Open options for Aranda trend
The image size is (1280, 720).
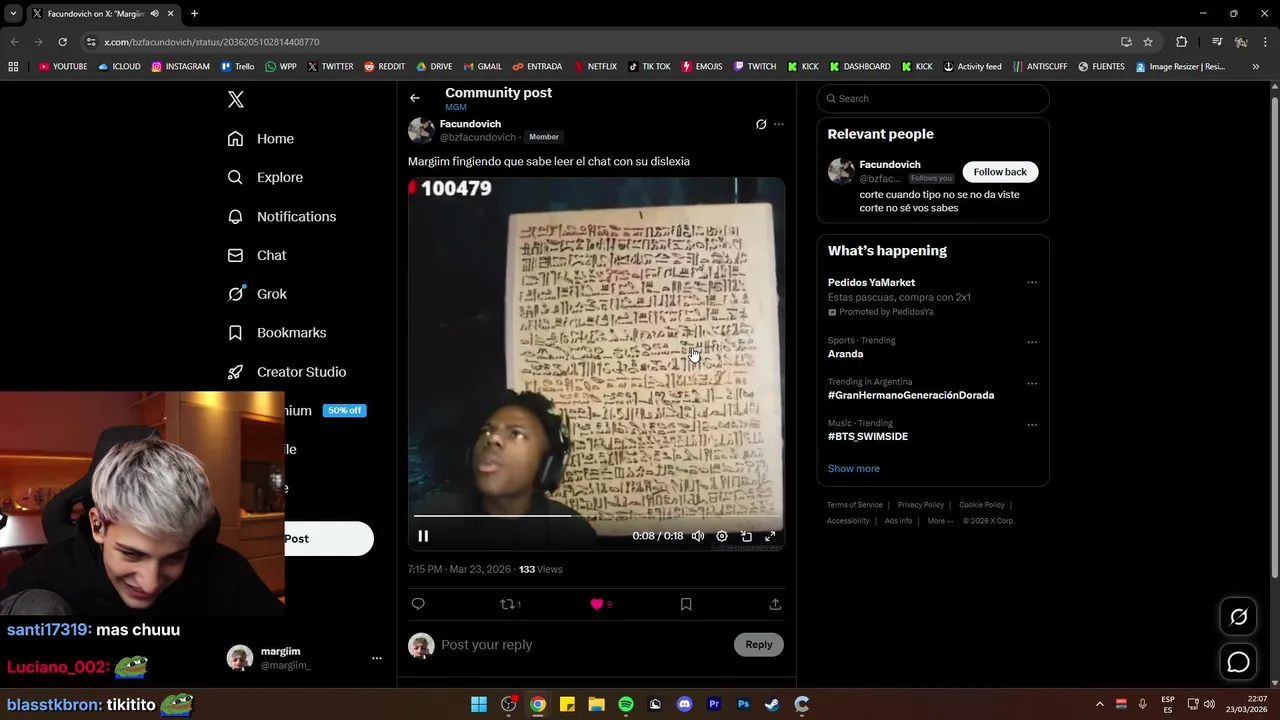(1032, 342)
